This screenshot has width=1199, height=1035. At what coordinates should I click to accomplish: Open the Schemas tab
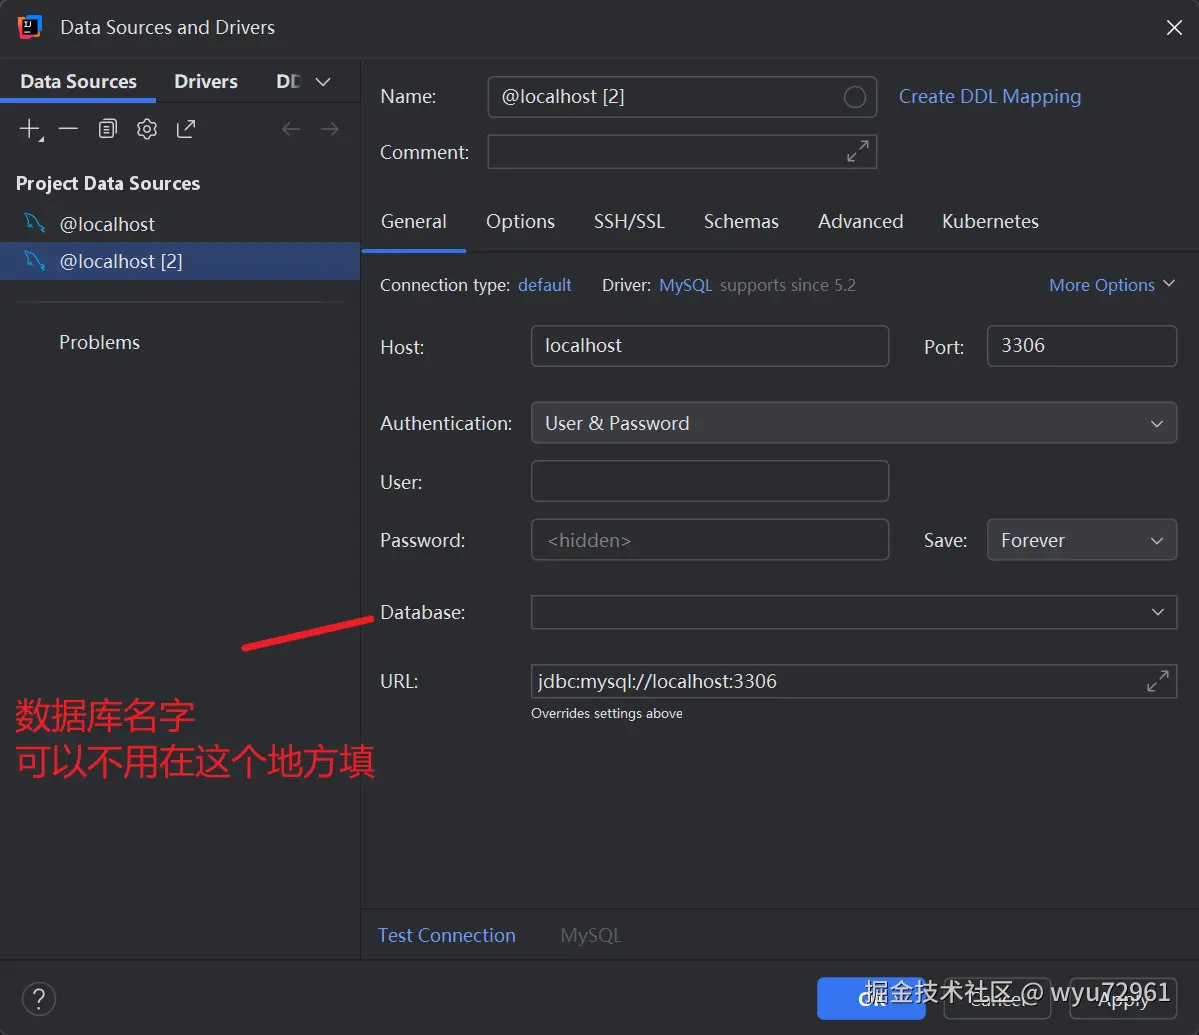[x=741, y=222]
